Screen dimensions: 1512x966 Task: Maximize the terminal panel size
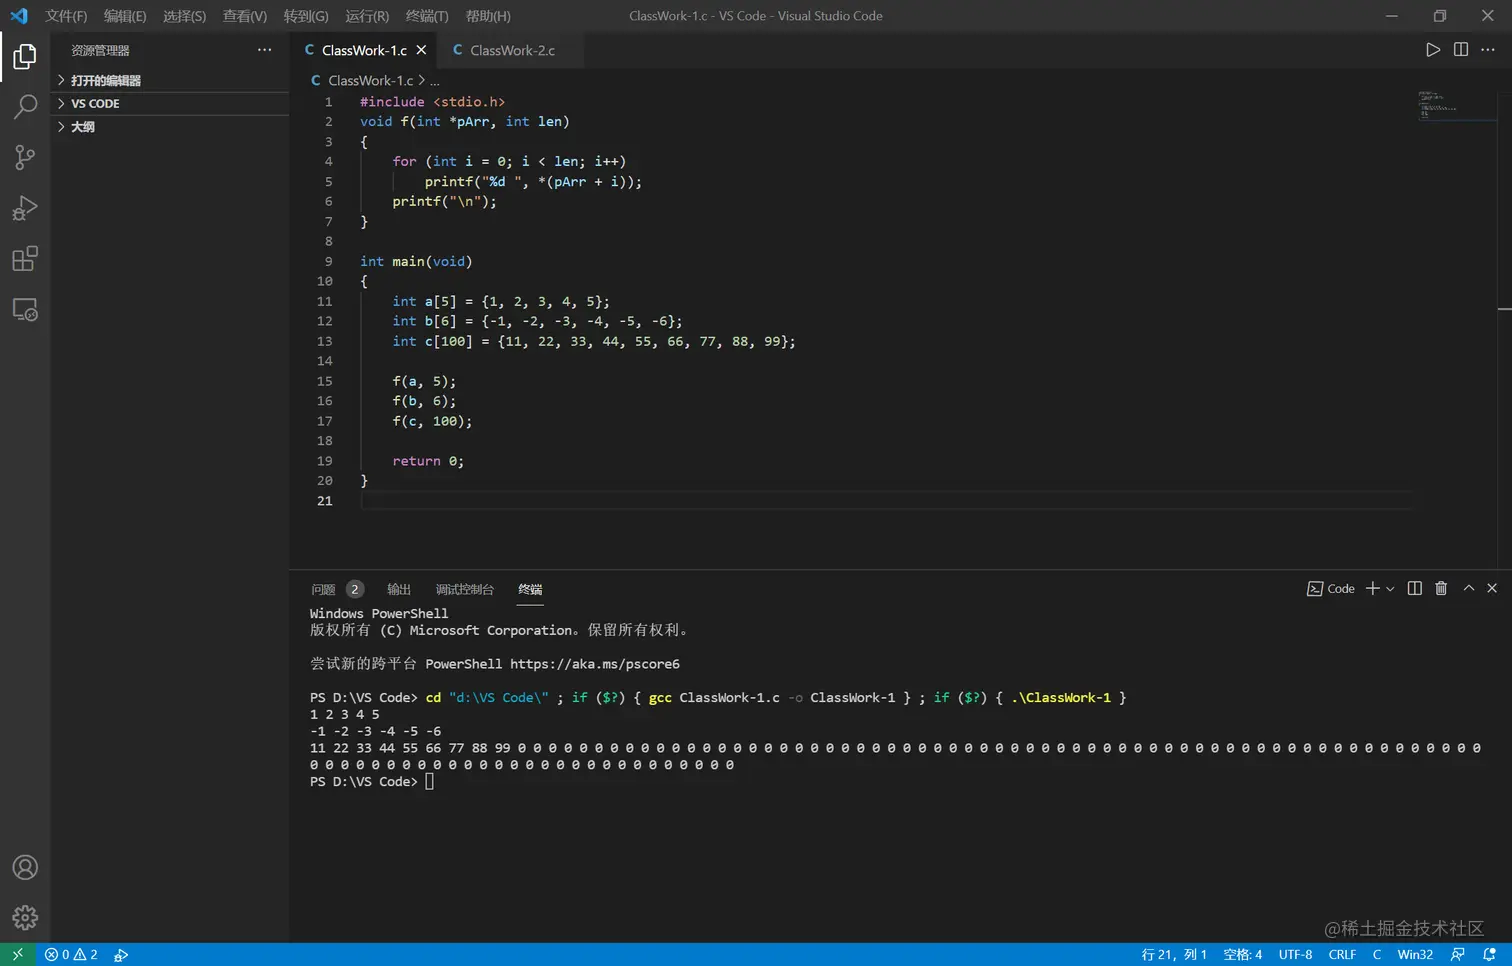pyautogui.click(x=1468, y=589)
